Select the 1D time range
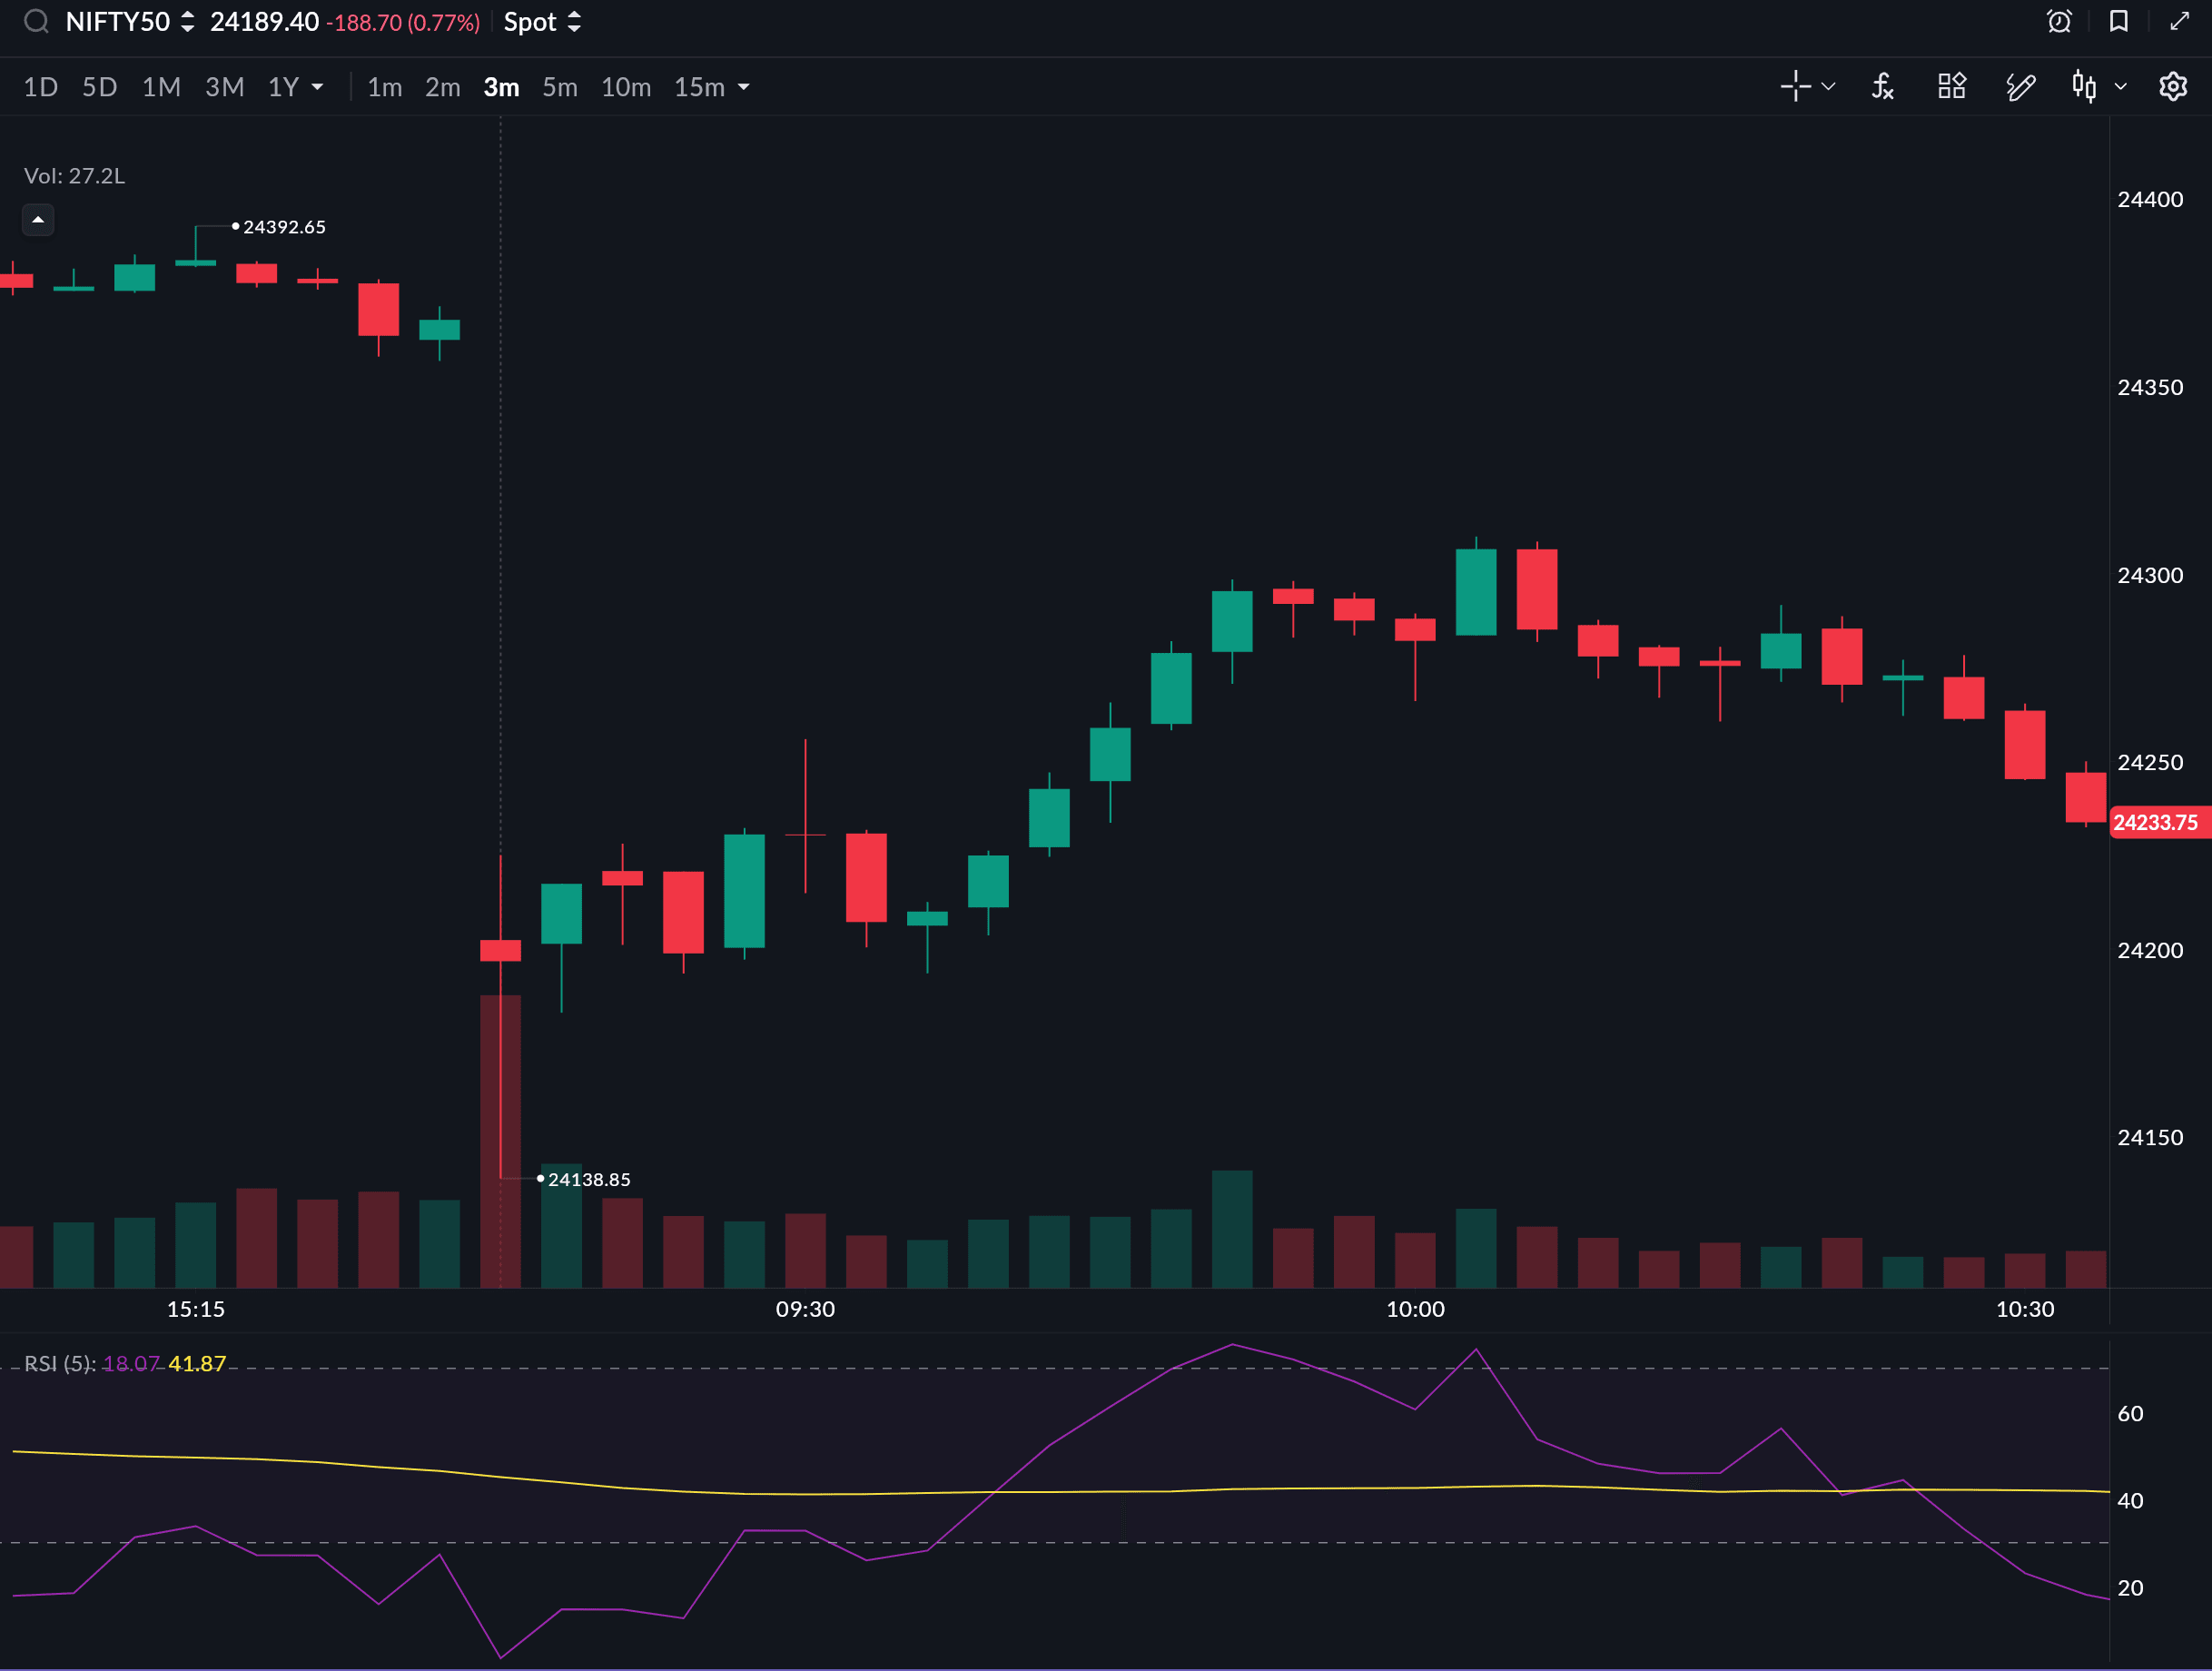 point(40,87)
